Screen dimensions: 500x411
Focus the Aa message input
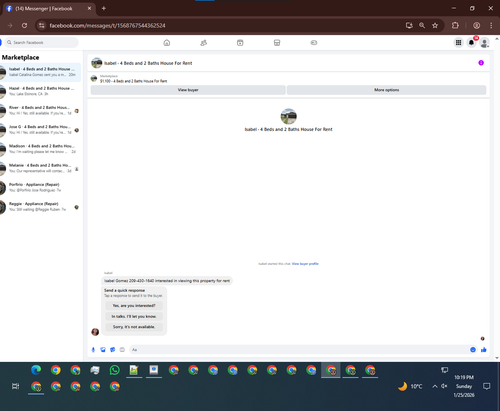299,350
